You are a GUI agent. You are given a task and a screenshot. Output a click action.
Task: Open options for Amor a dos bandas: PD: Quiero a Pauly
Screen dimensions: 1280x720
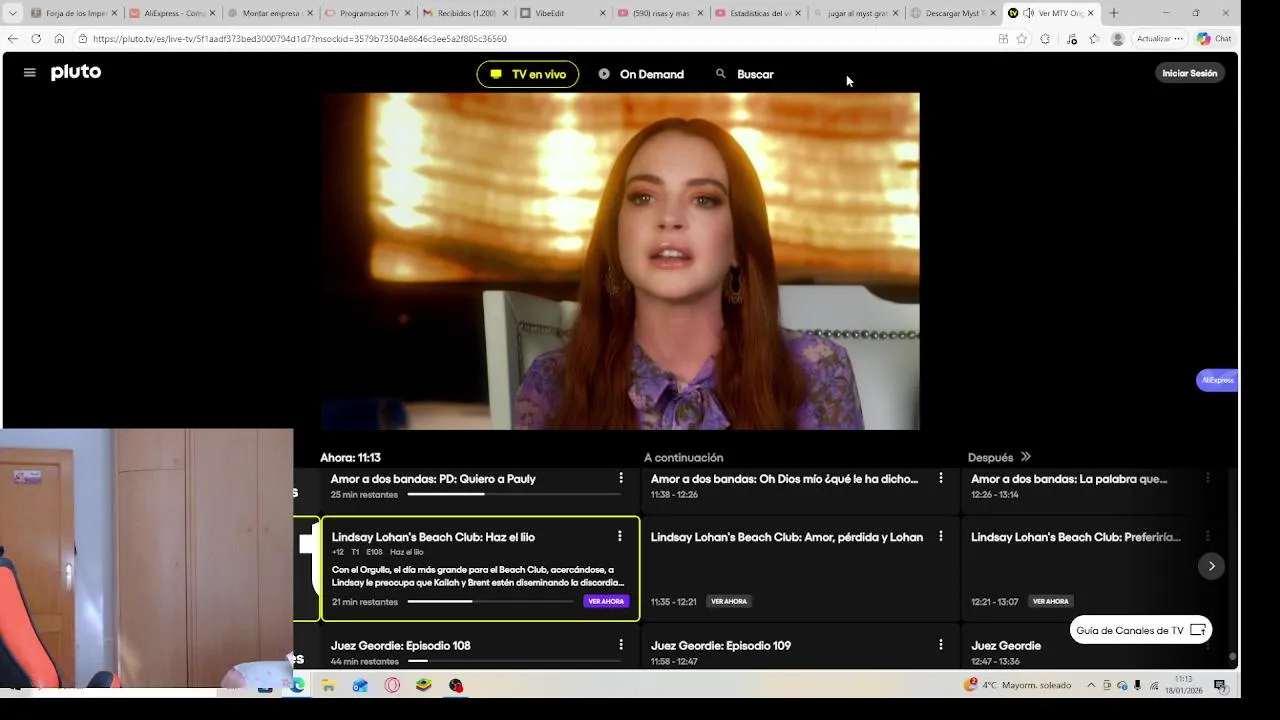621,479
